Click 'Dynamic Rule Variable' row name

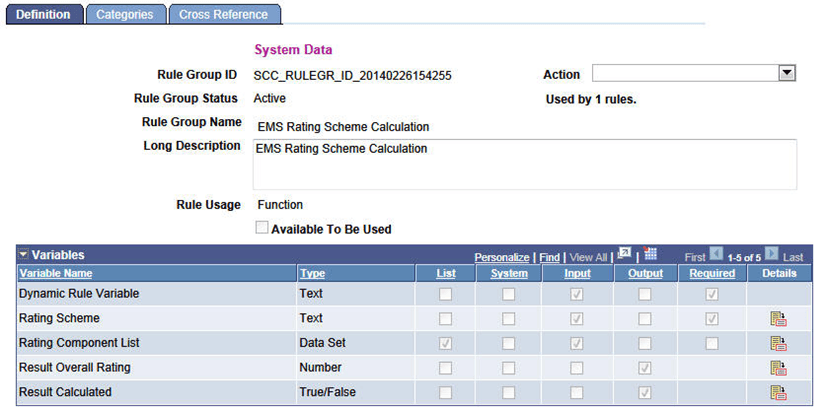tap(79, 293)
